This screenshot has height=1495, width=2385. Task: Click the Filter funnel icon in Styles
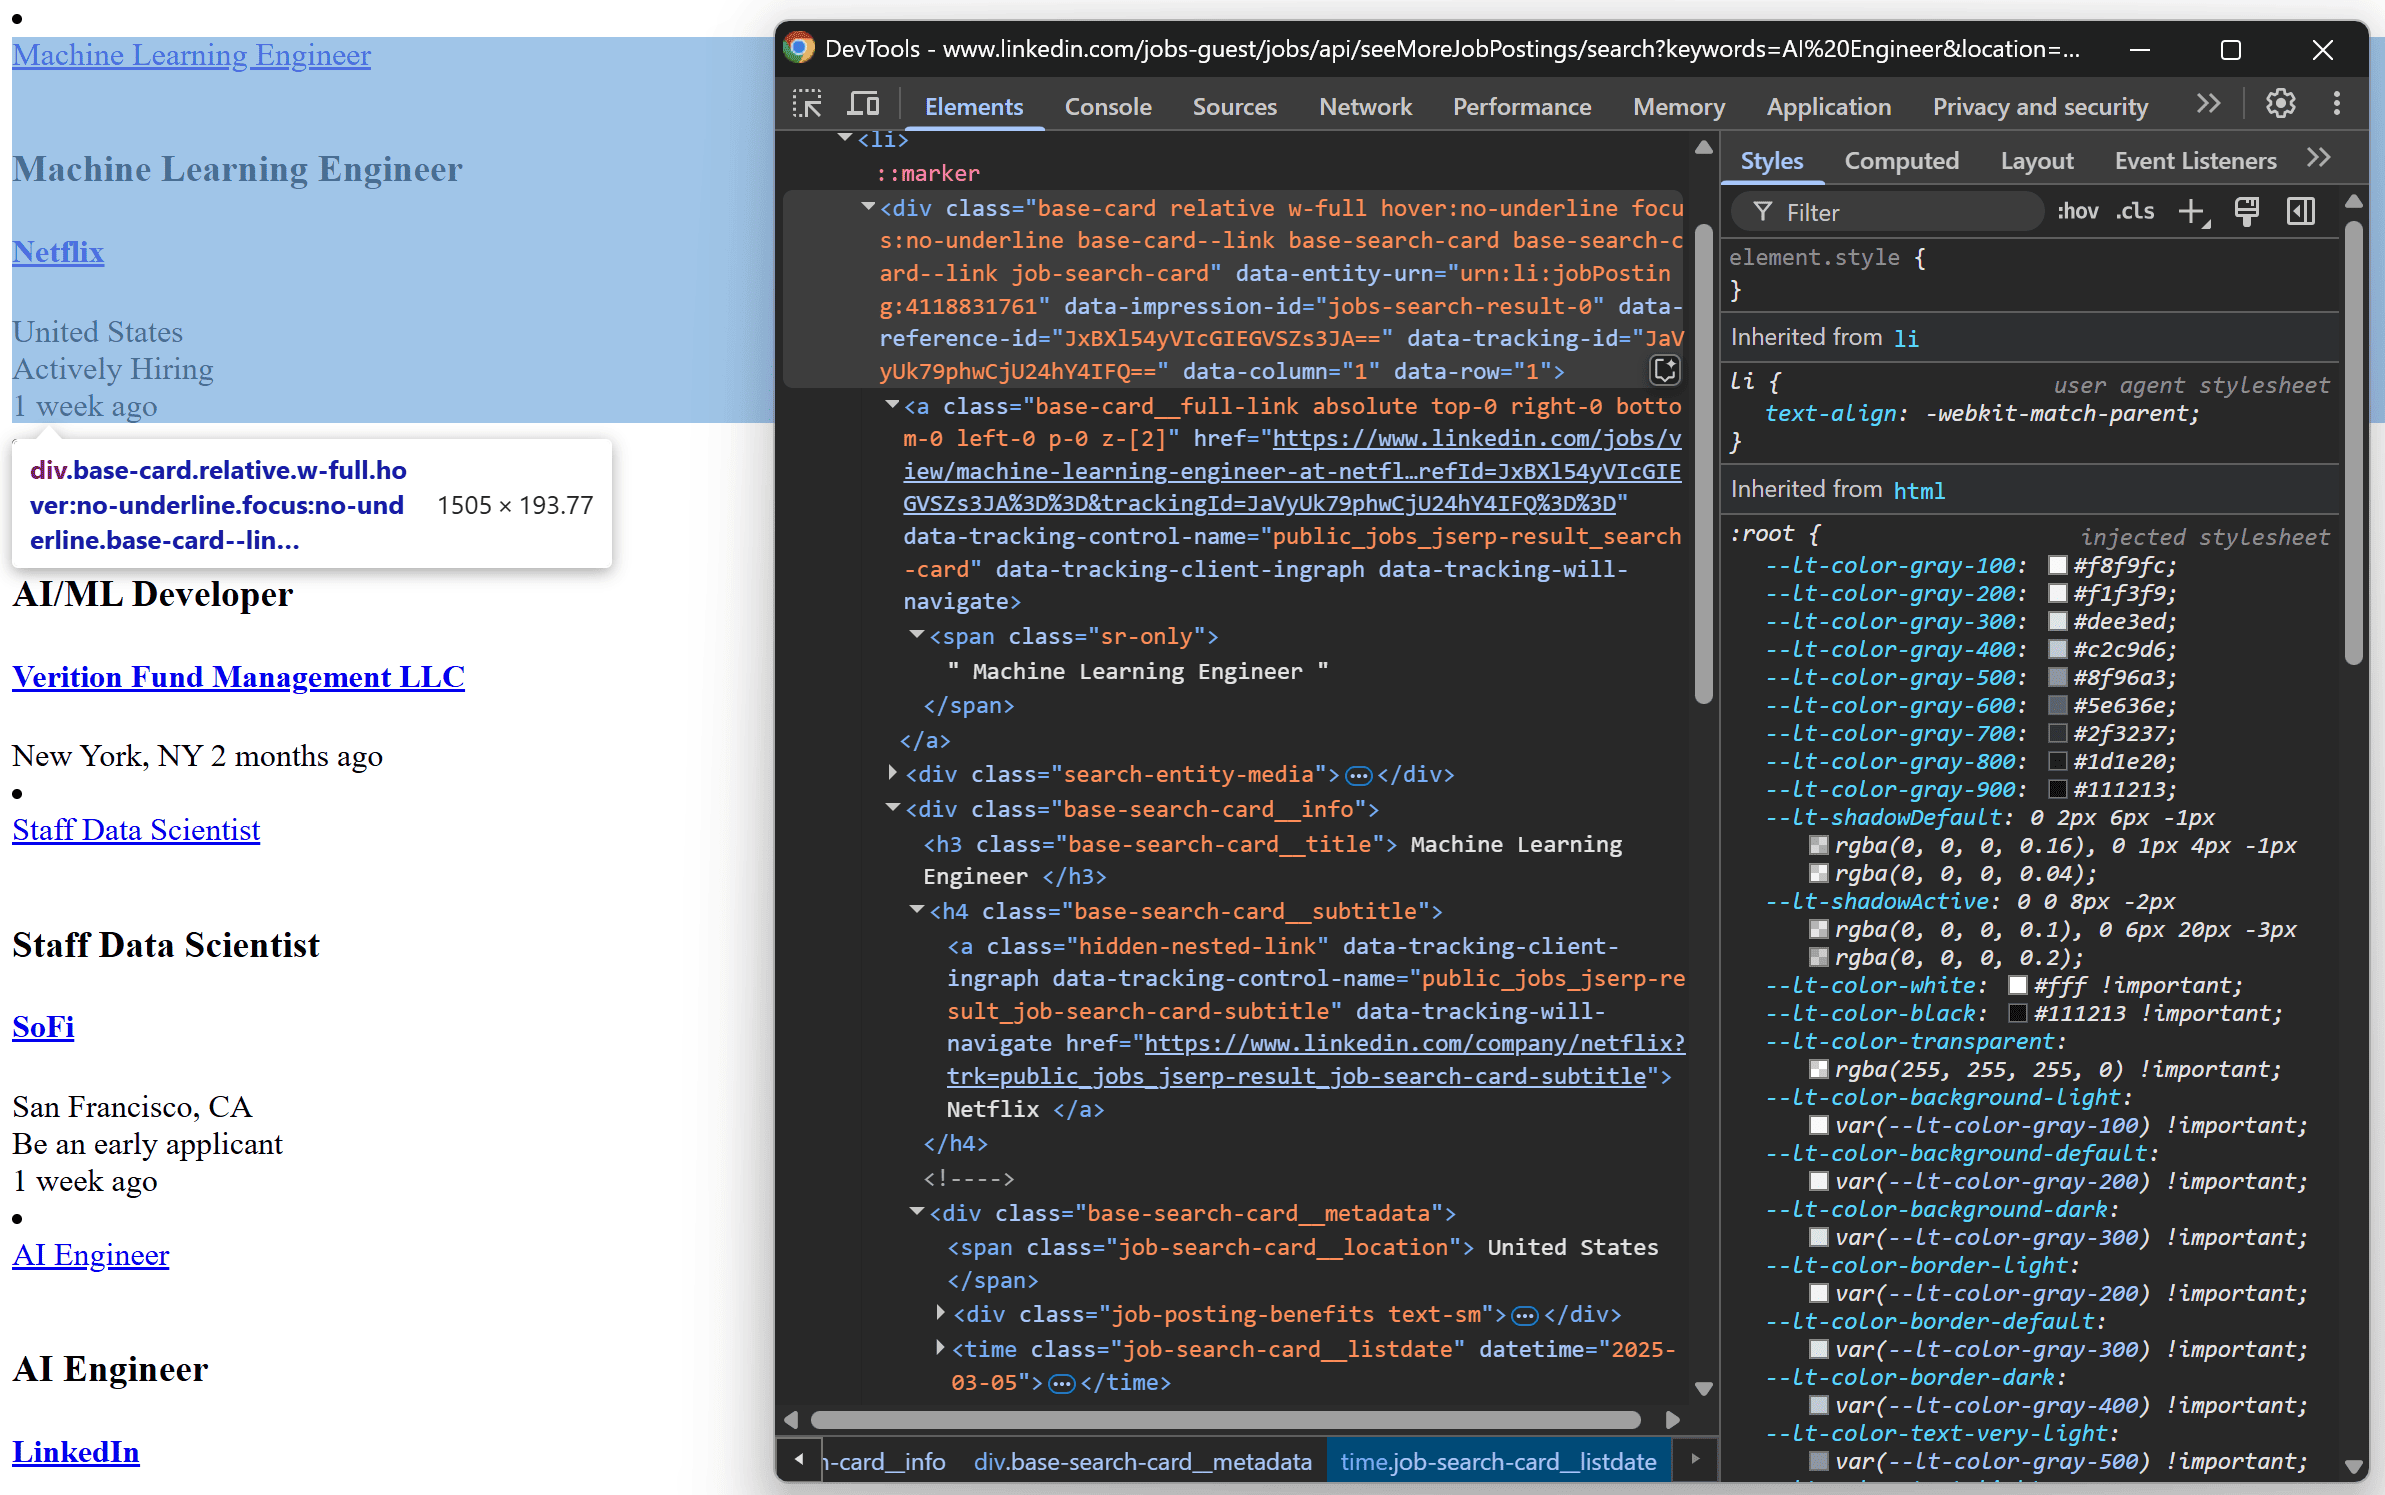tap(1762, 212)
